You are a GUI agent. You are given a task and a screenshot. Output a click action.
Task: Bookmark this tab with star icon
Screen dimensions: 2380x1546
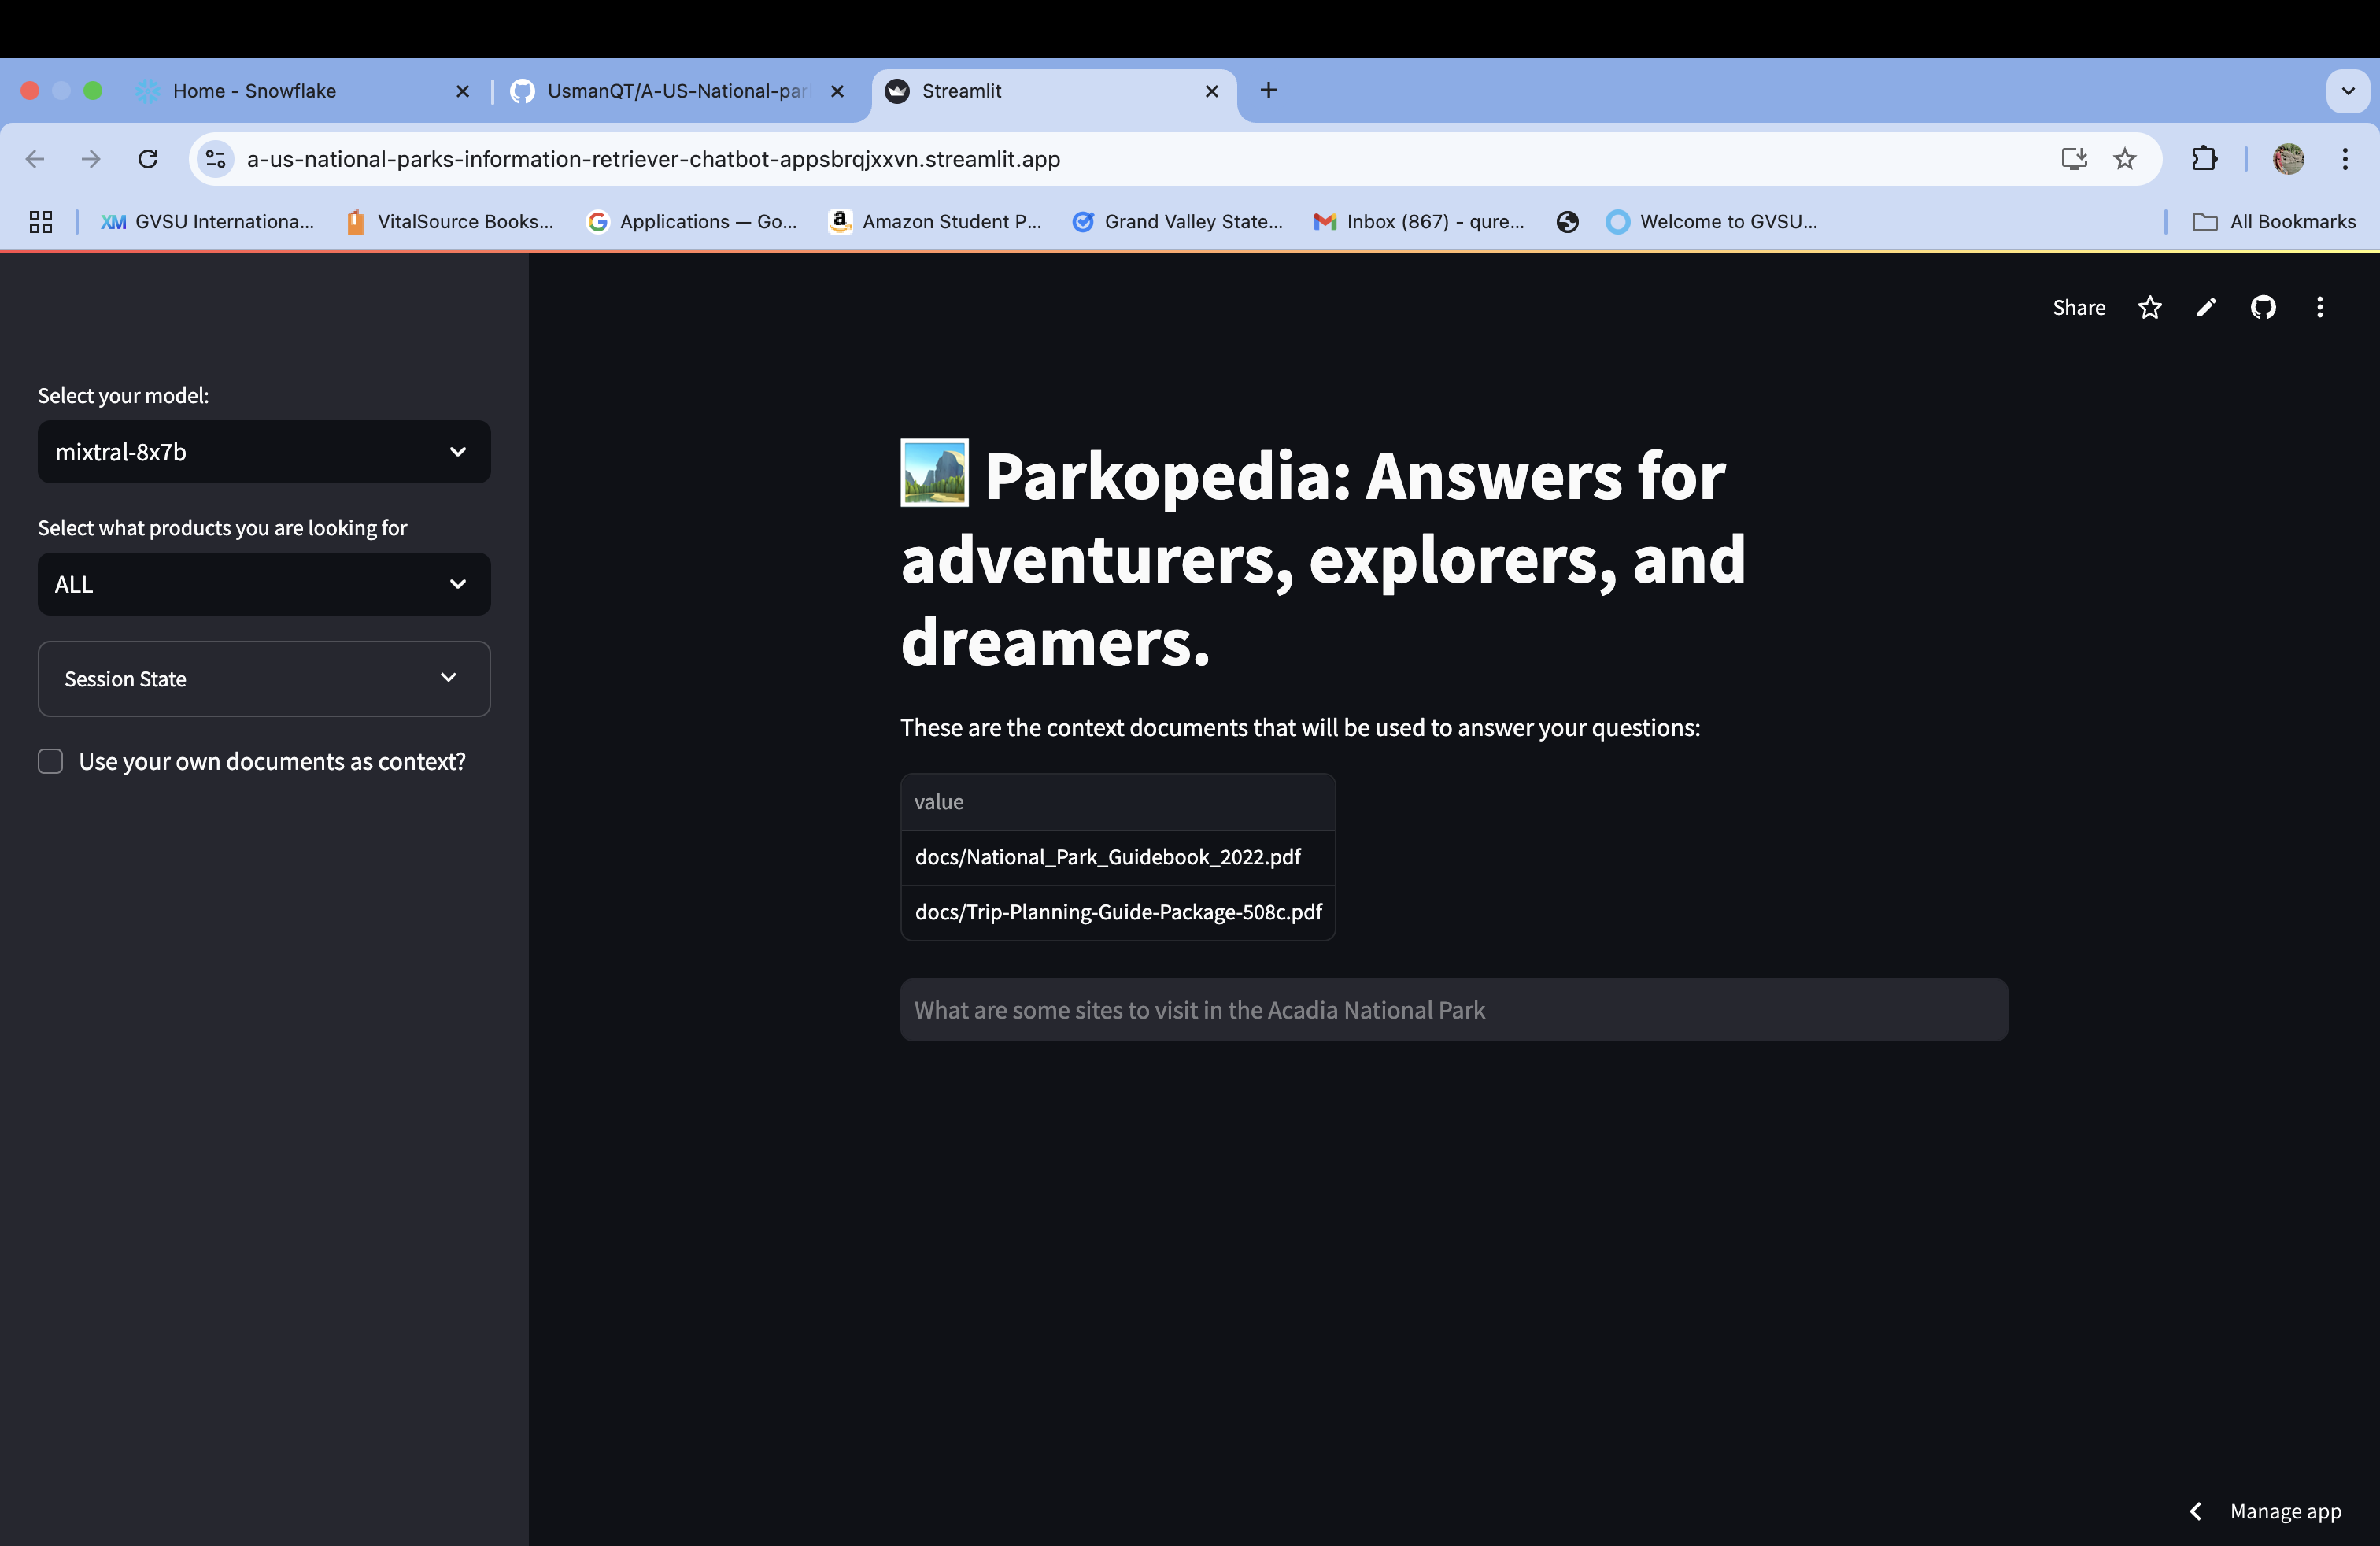[x=2124, y=159]
